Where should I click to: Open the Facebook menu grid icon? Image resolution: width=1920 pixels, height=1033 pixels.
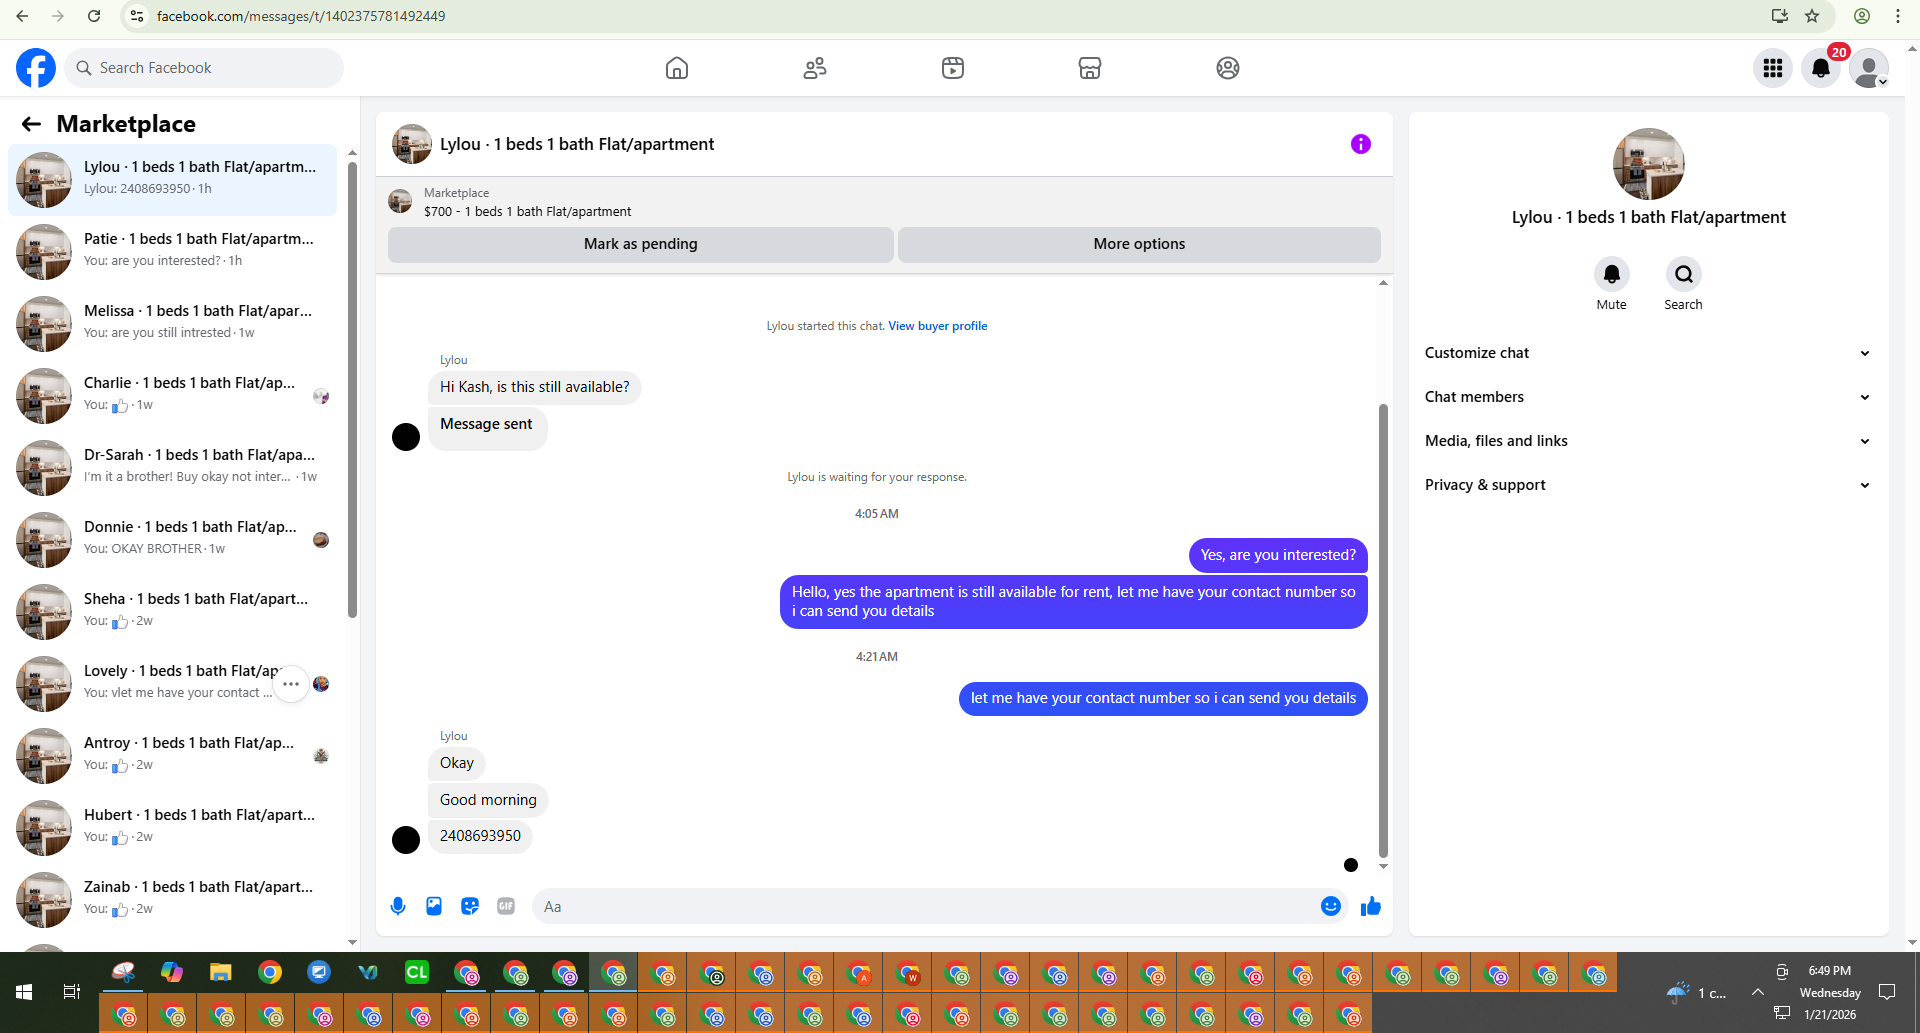(1773, 68)
